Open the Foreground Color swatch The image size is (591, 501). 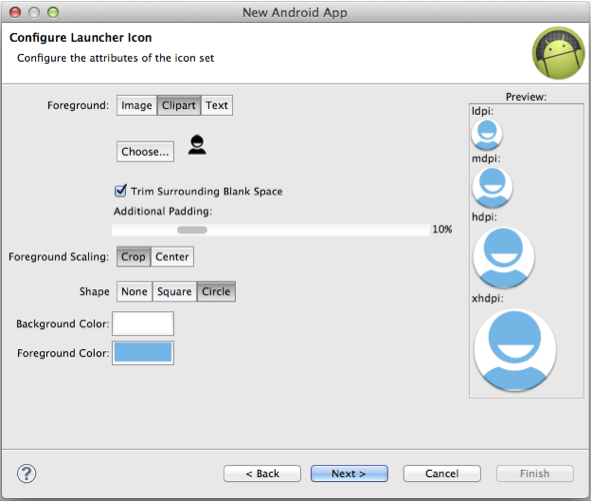(143, 353)
